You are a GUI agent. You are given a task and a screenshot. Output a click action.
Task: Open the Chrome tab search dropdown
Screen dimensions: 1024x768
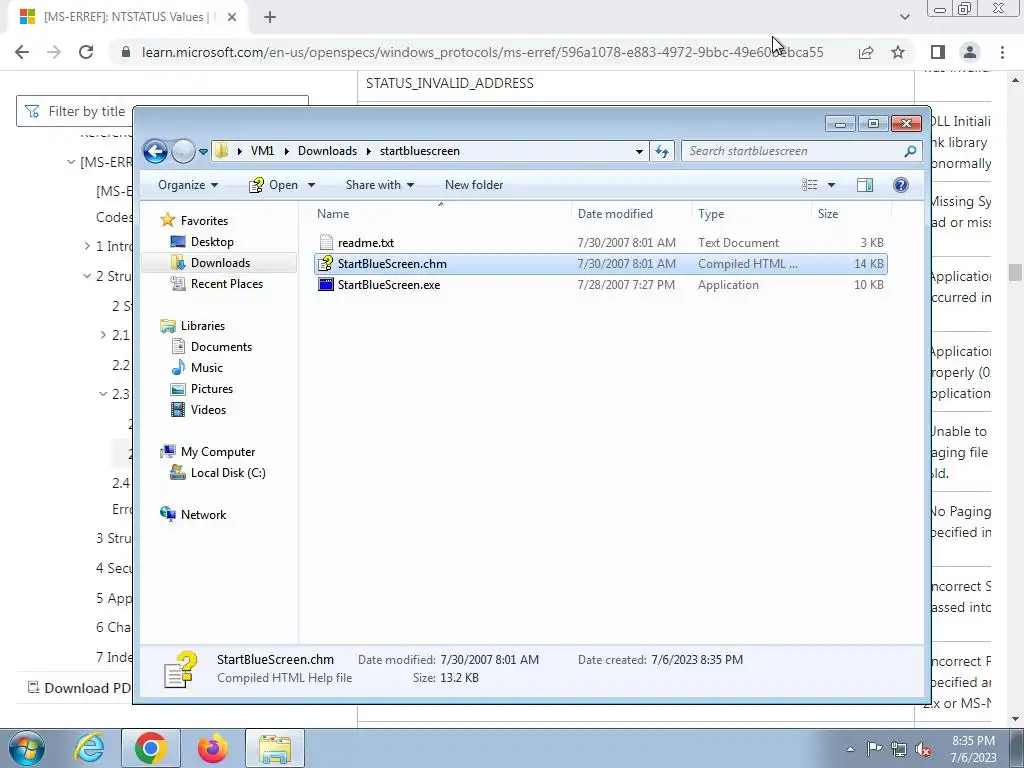tap(904, 17)
